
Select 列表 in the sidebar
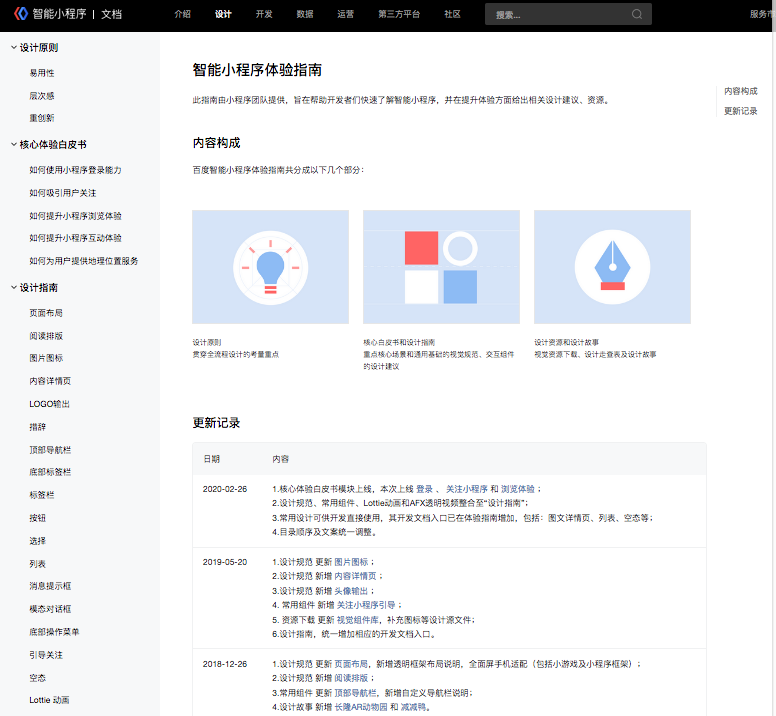(37, 564)
